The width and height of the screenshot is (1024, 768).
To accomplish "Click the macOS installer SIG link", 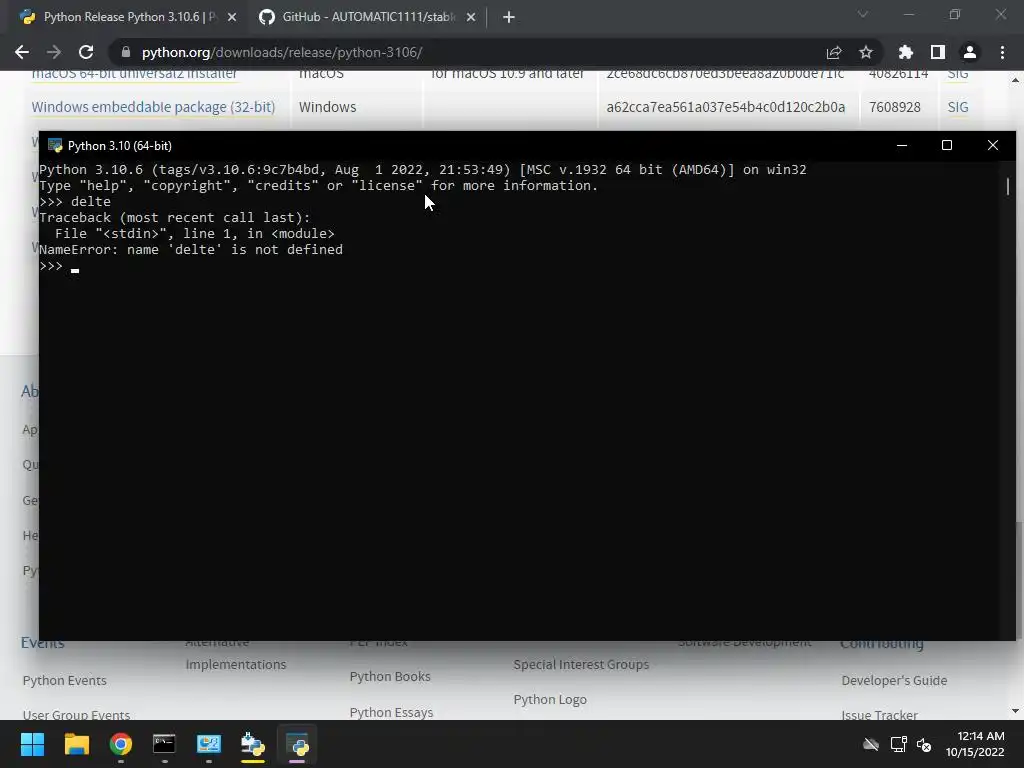I will coord(957,74).
